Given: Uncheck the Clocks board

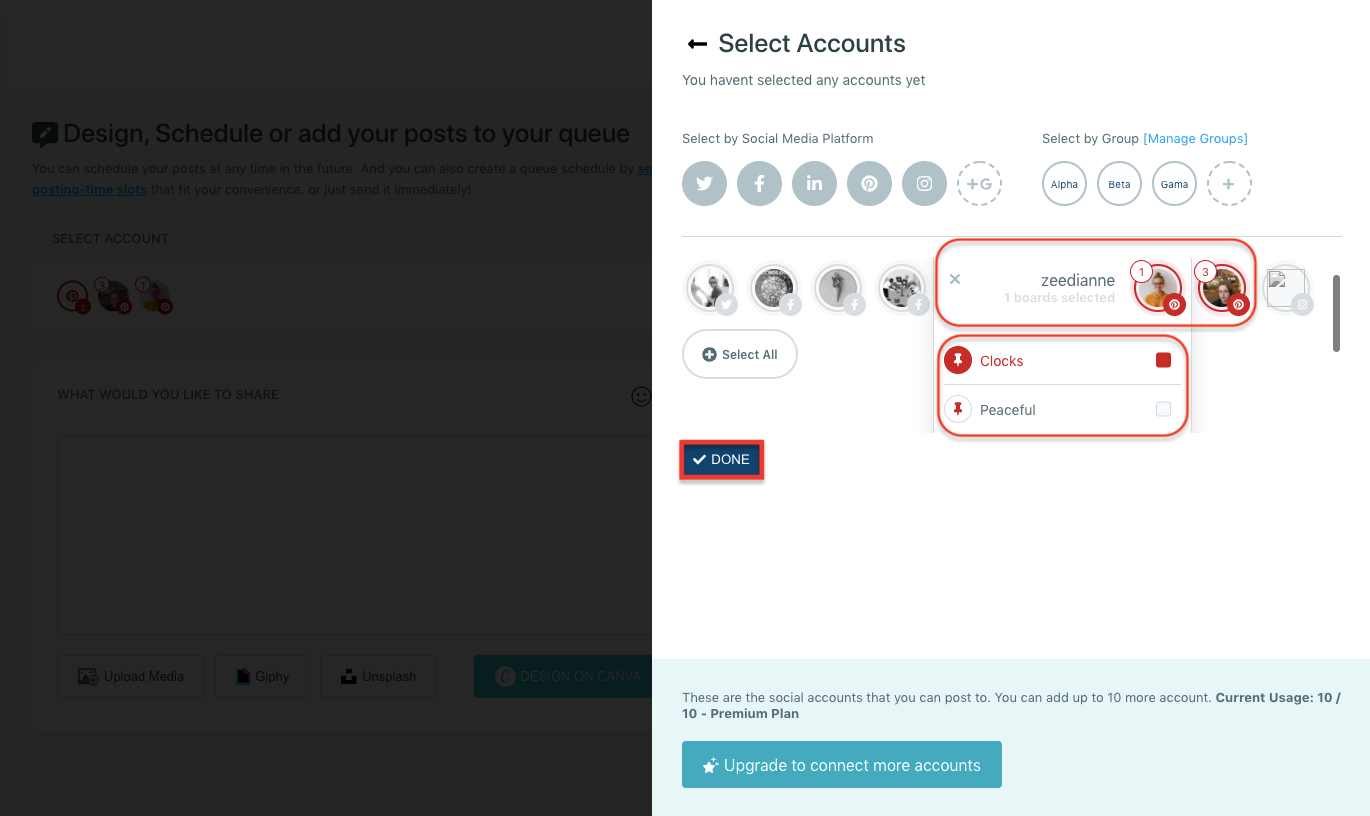Looking at the screenshot, I should click(1163, 360).
